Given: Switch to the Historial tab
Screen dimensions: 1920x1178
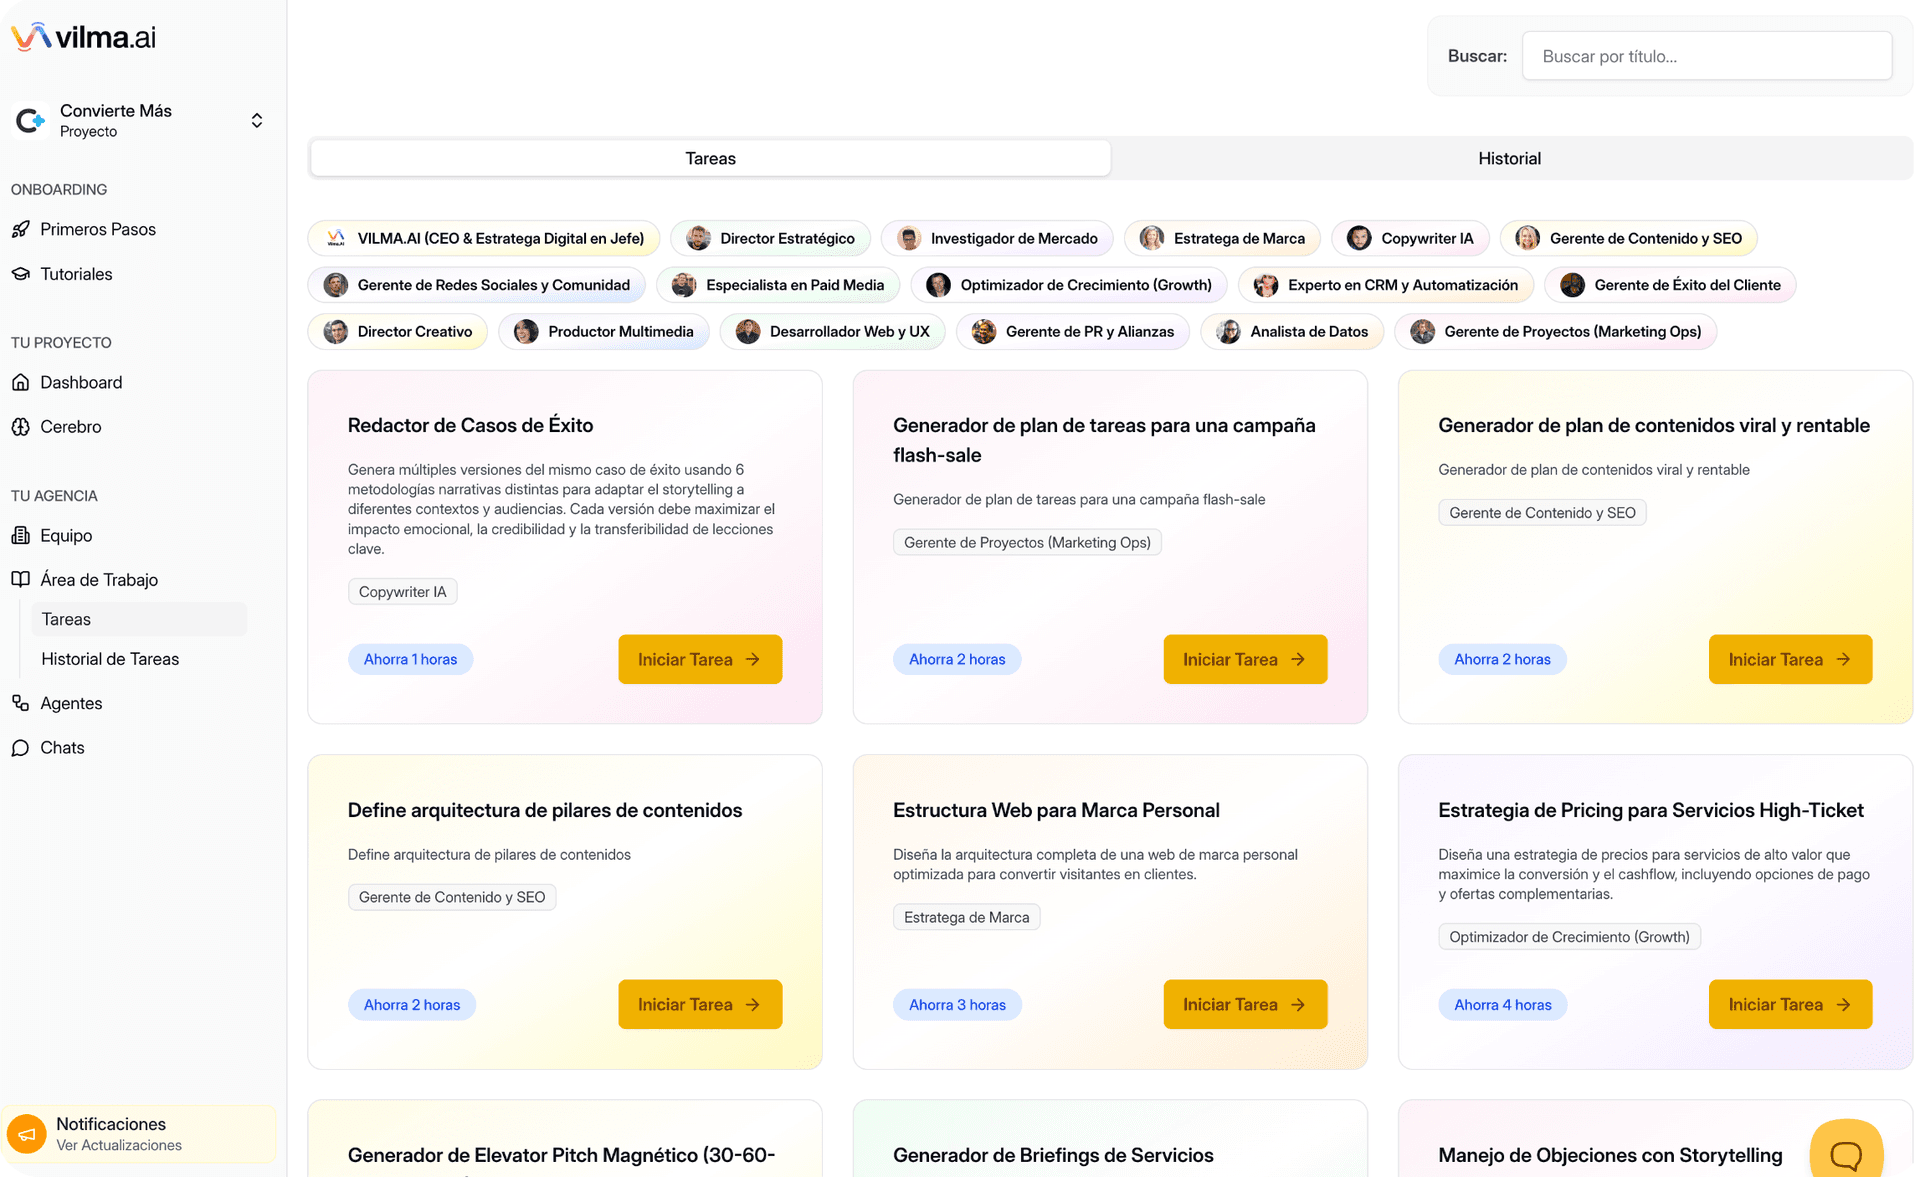Looking at the screenshot, I should 1509,159.
